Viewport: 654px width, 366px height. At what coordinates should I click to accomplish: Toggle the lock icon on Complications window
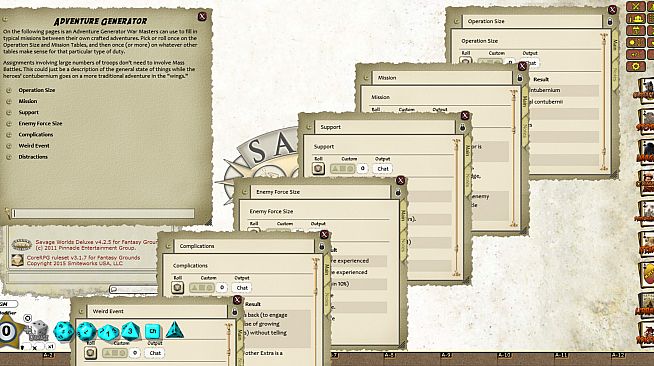(322, 246)
